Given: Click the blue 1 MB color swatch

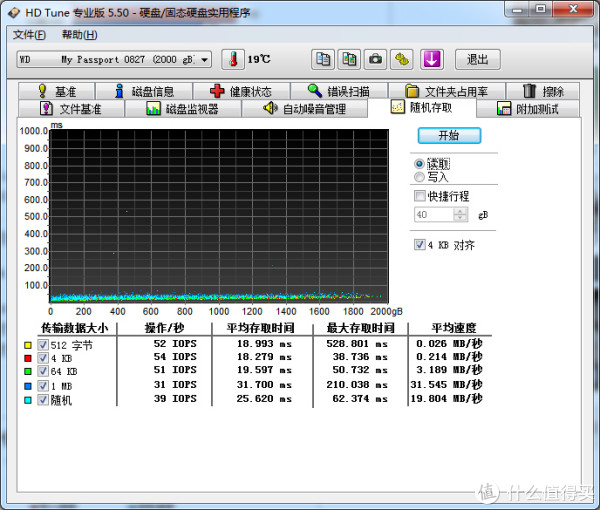Looking at the screenshot, I should (x=28, y=386).
